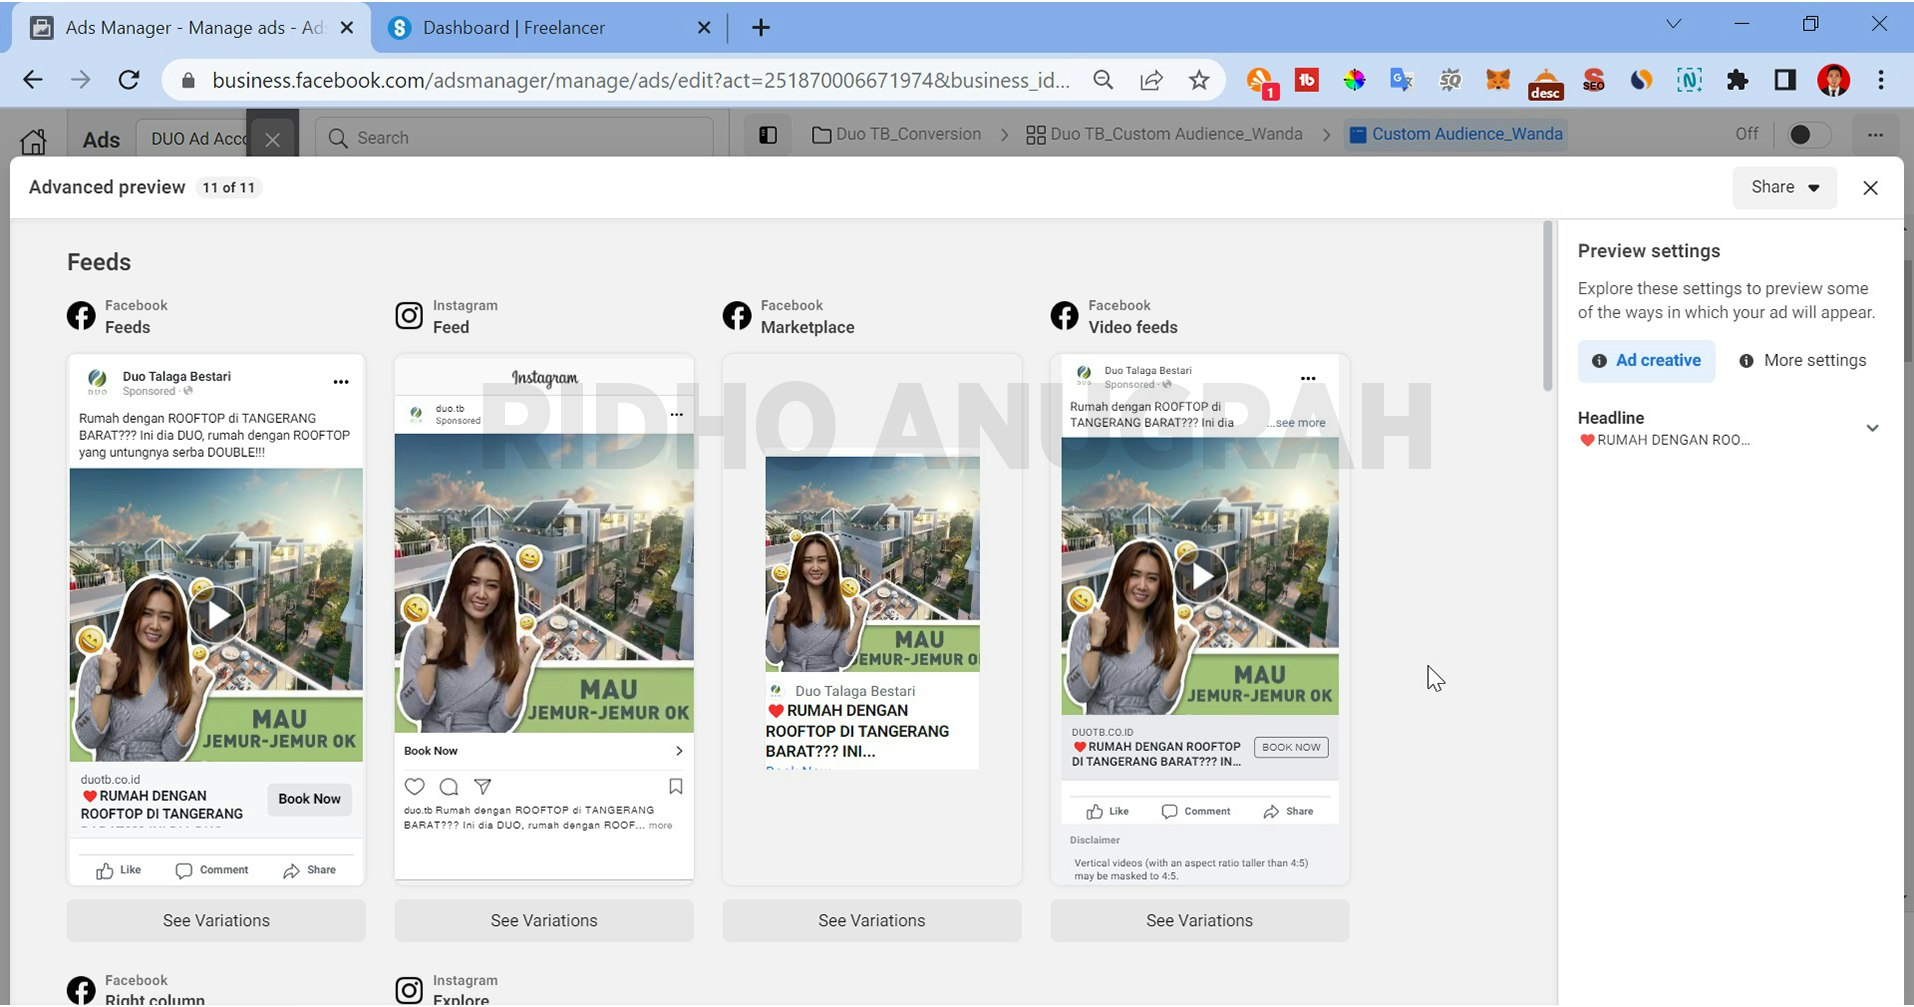1914x1007 pixels.
Task: Switch to Dashboard | Freelancer browser tab
Action: pos(550,28)
